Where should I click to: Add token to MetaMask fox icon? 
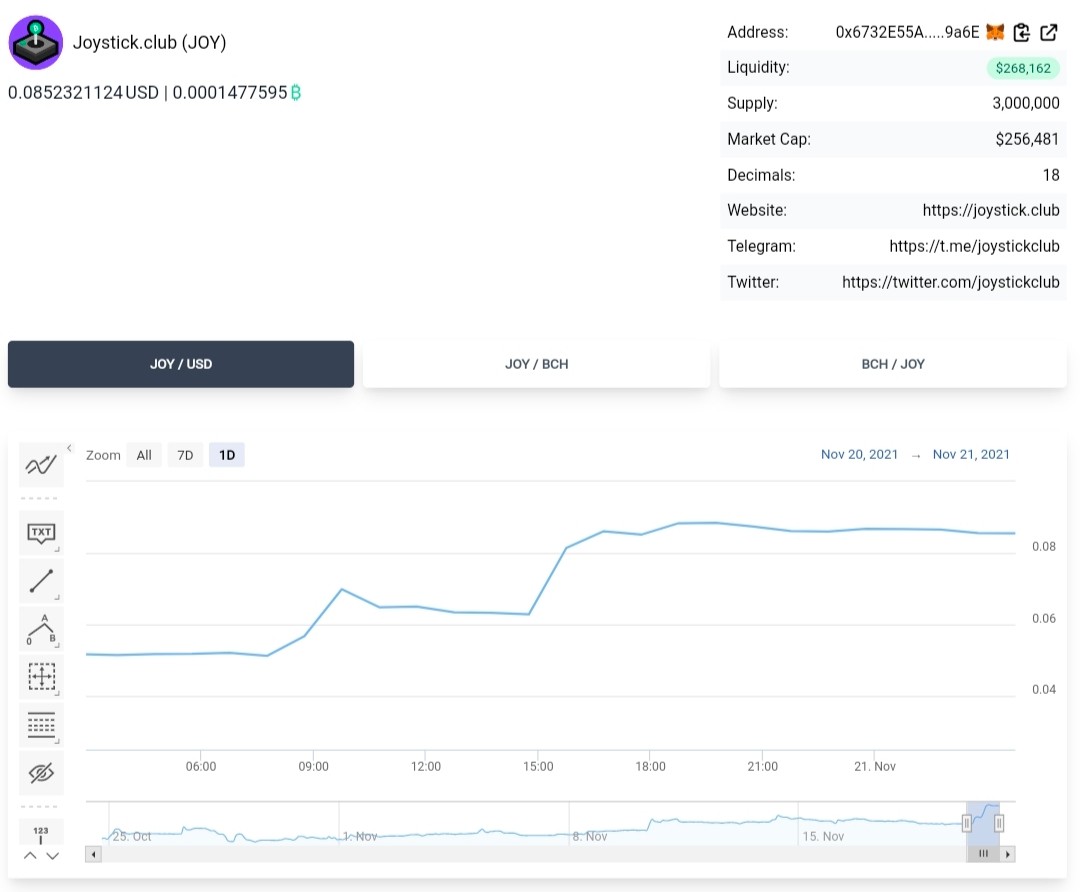pyautogui.click(x=995, y=32)
